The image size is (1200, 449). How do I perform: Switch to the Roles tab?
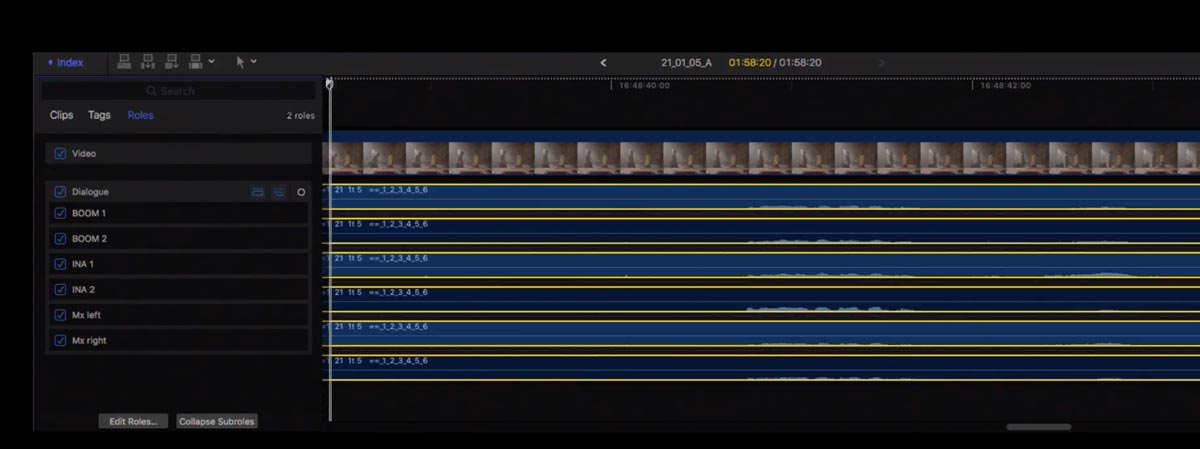pyautogui.click(x=140, y=115)
